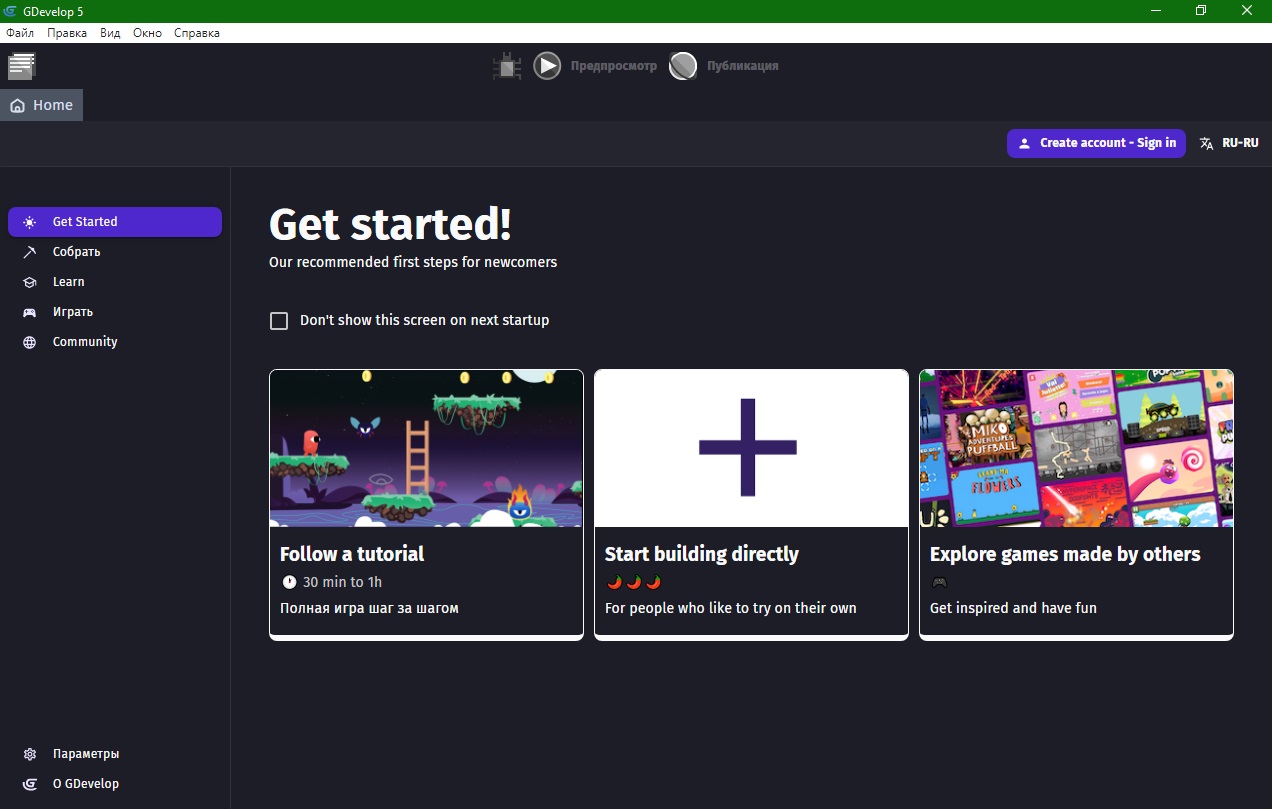Click the Follow a tutorial thumbnail image
Viewport: 1272px width, 809px height.
426,448
